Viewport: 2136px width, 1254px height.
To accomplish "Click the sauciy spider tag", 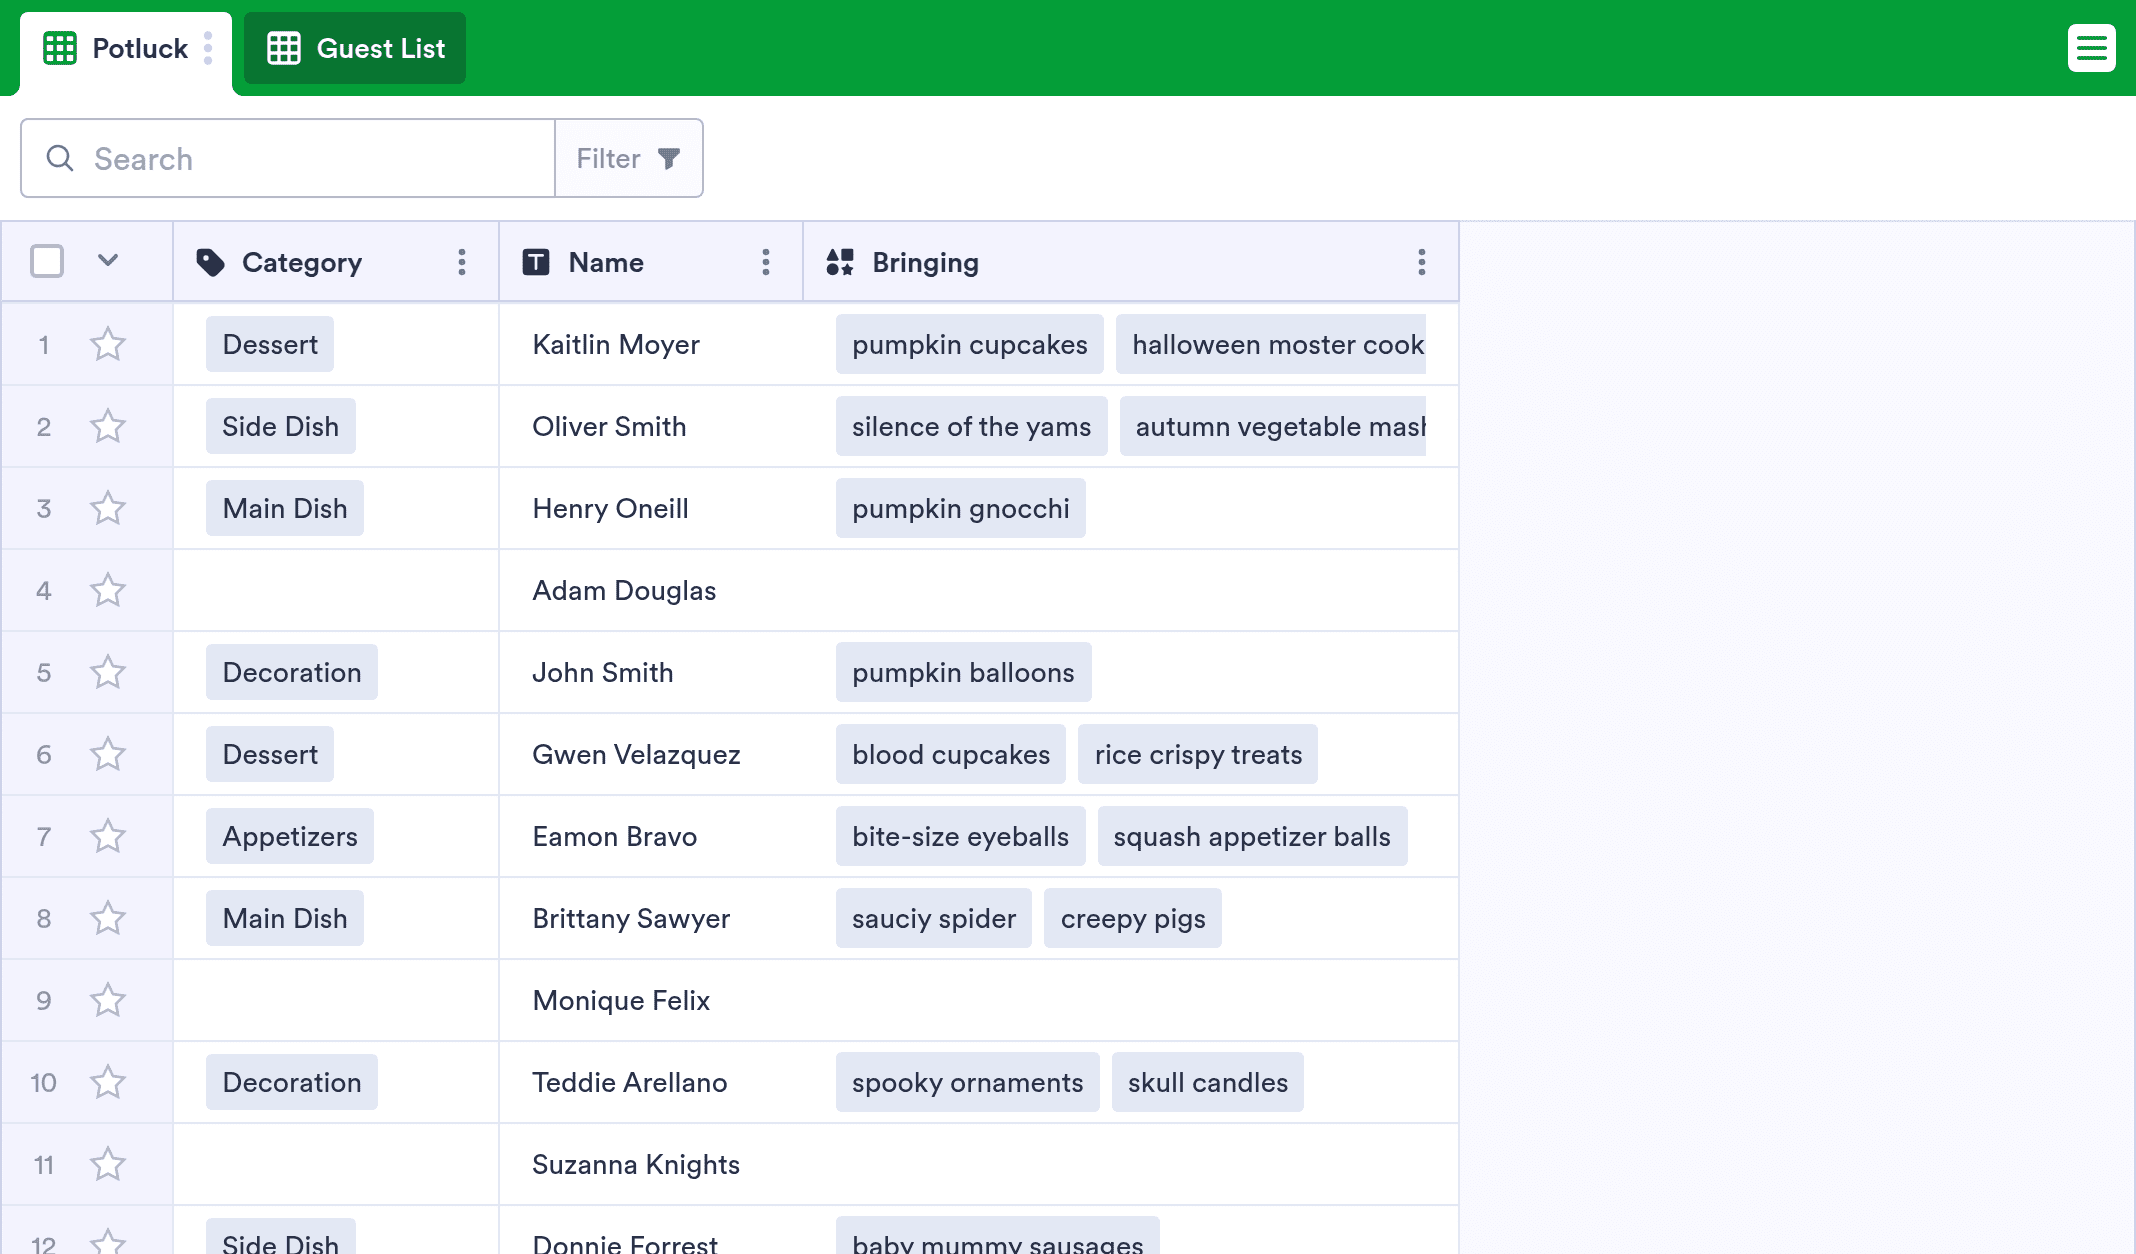I will [934, 918].
